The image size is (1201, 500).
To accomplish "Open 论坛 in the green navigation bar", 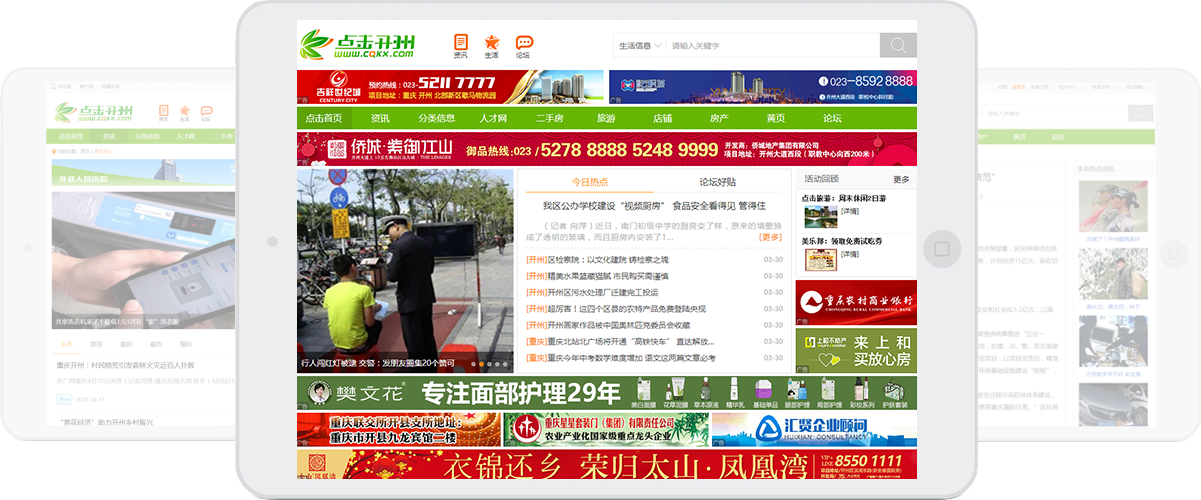I will click(832, 118).
